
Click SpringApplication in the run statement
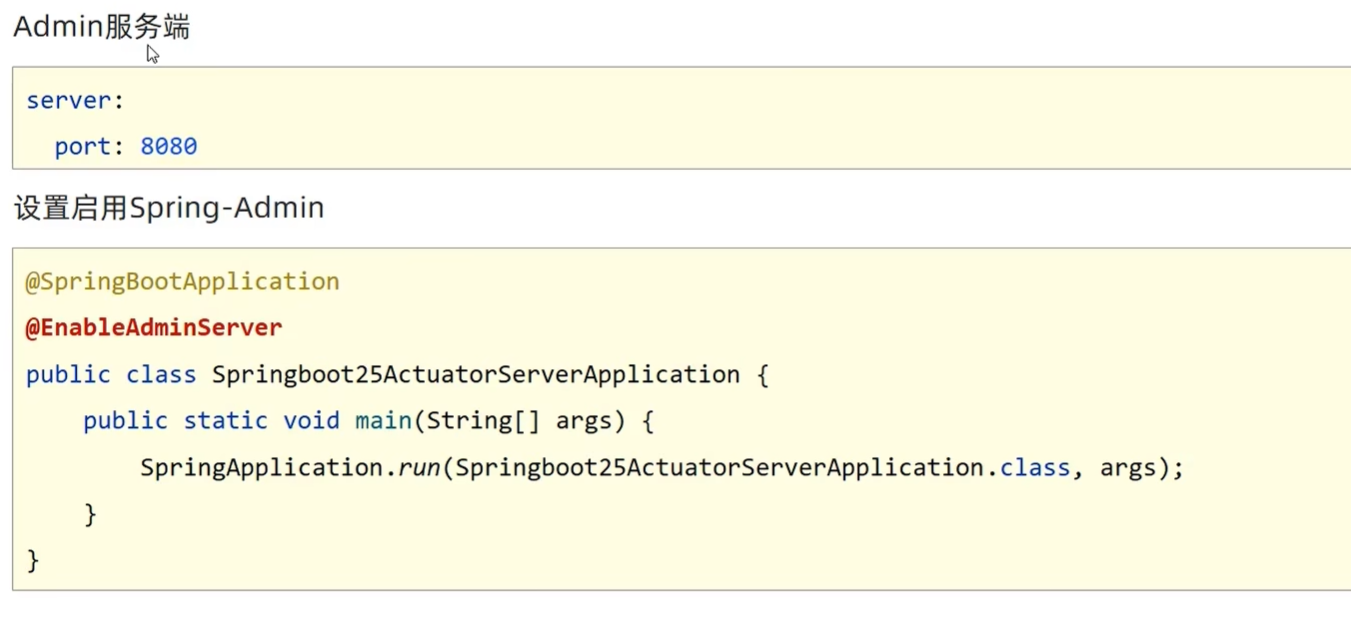tap(261, 468)
